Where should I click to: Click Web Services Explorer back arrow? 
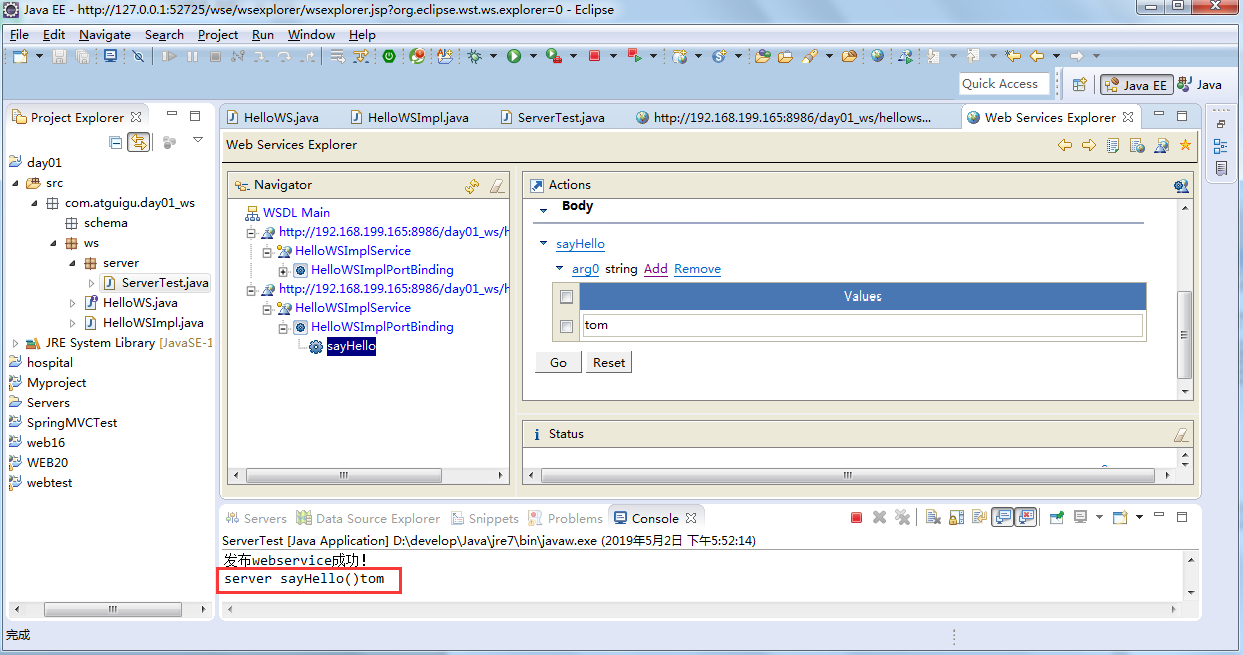pyautogui.click(x=1065, y=145)
